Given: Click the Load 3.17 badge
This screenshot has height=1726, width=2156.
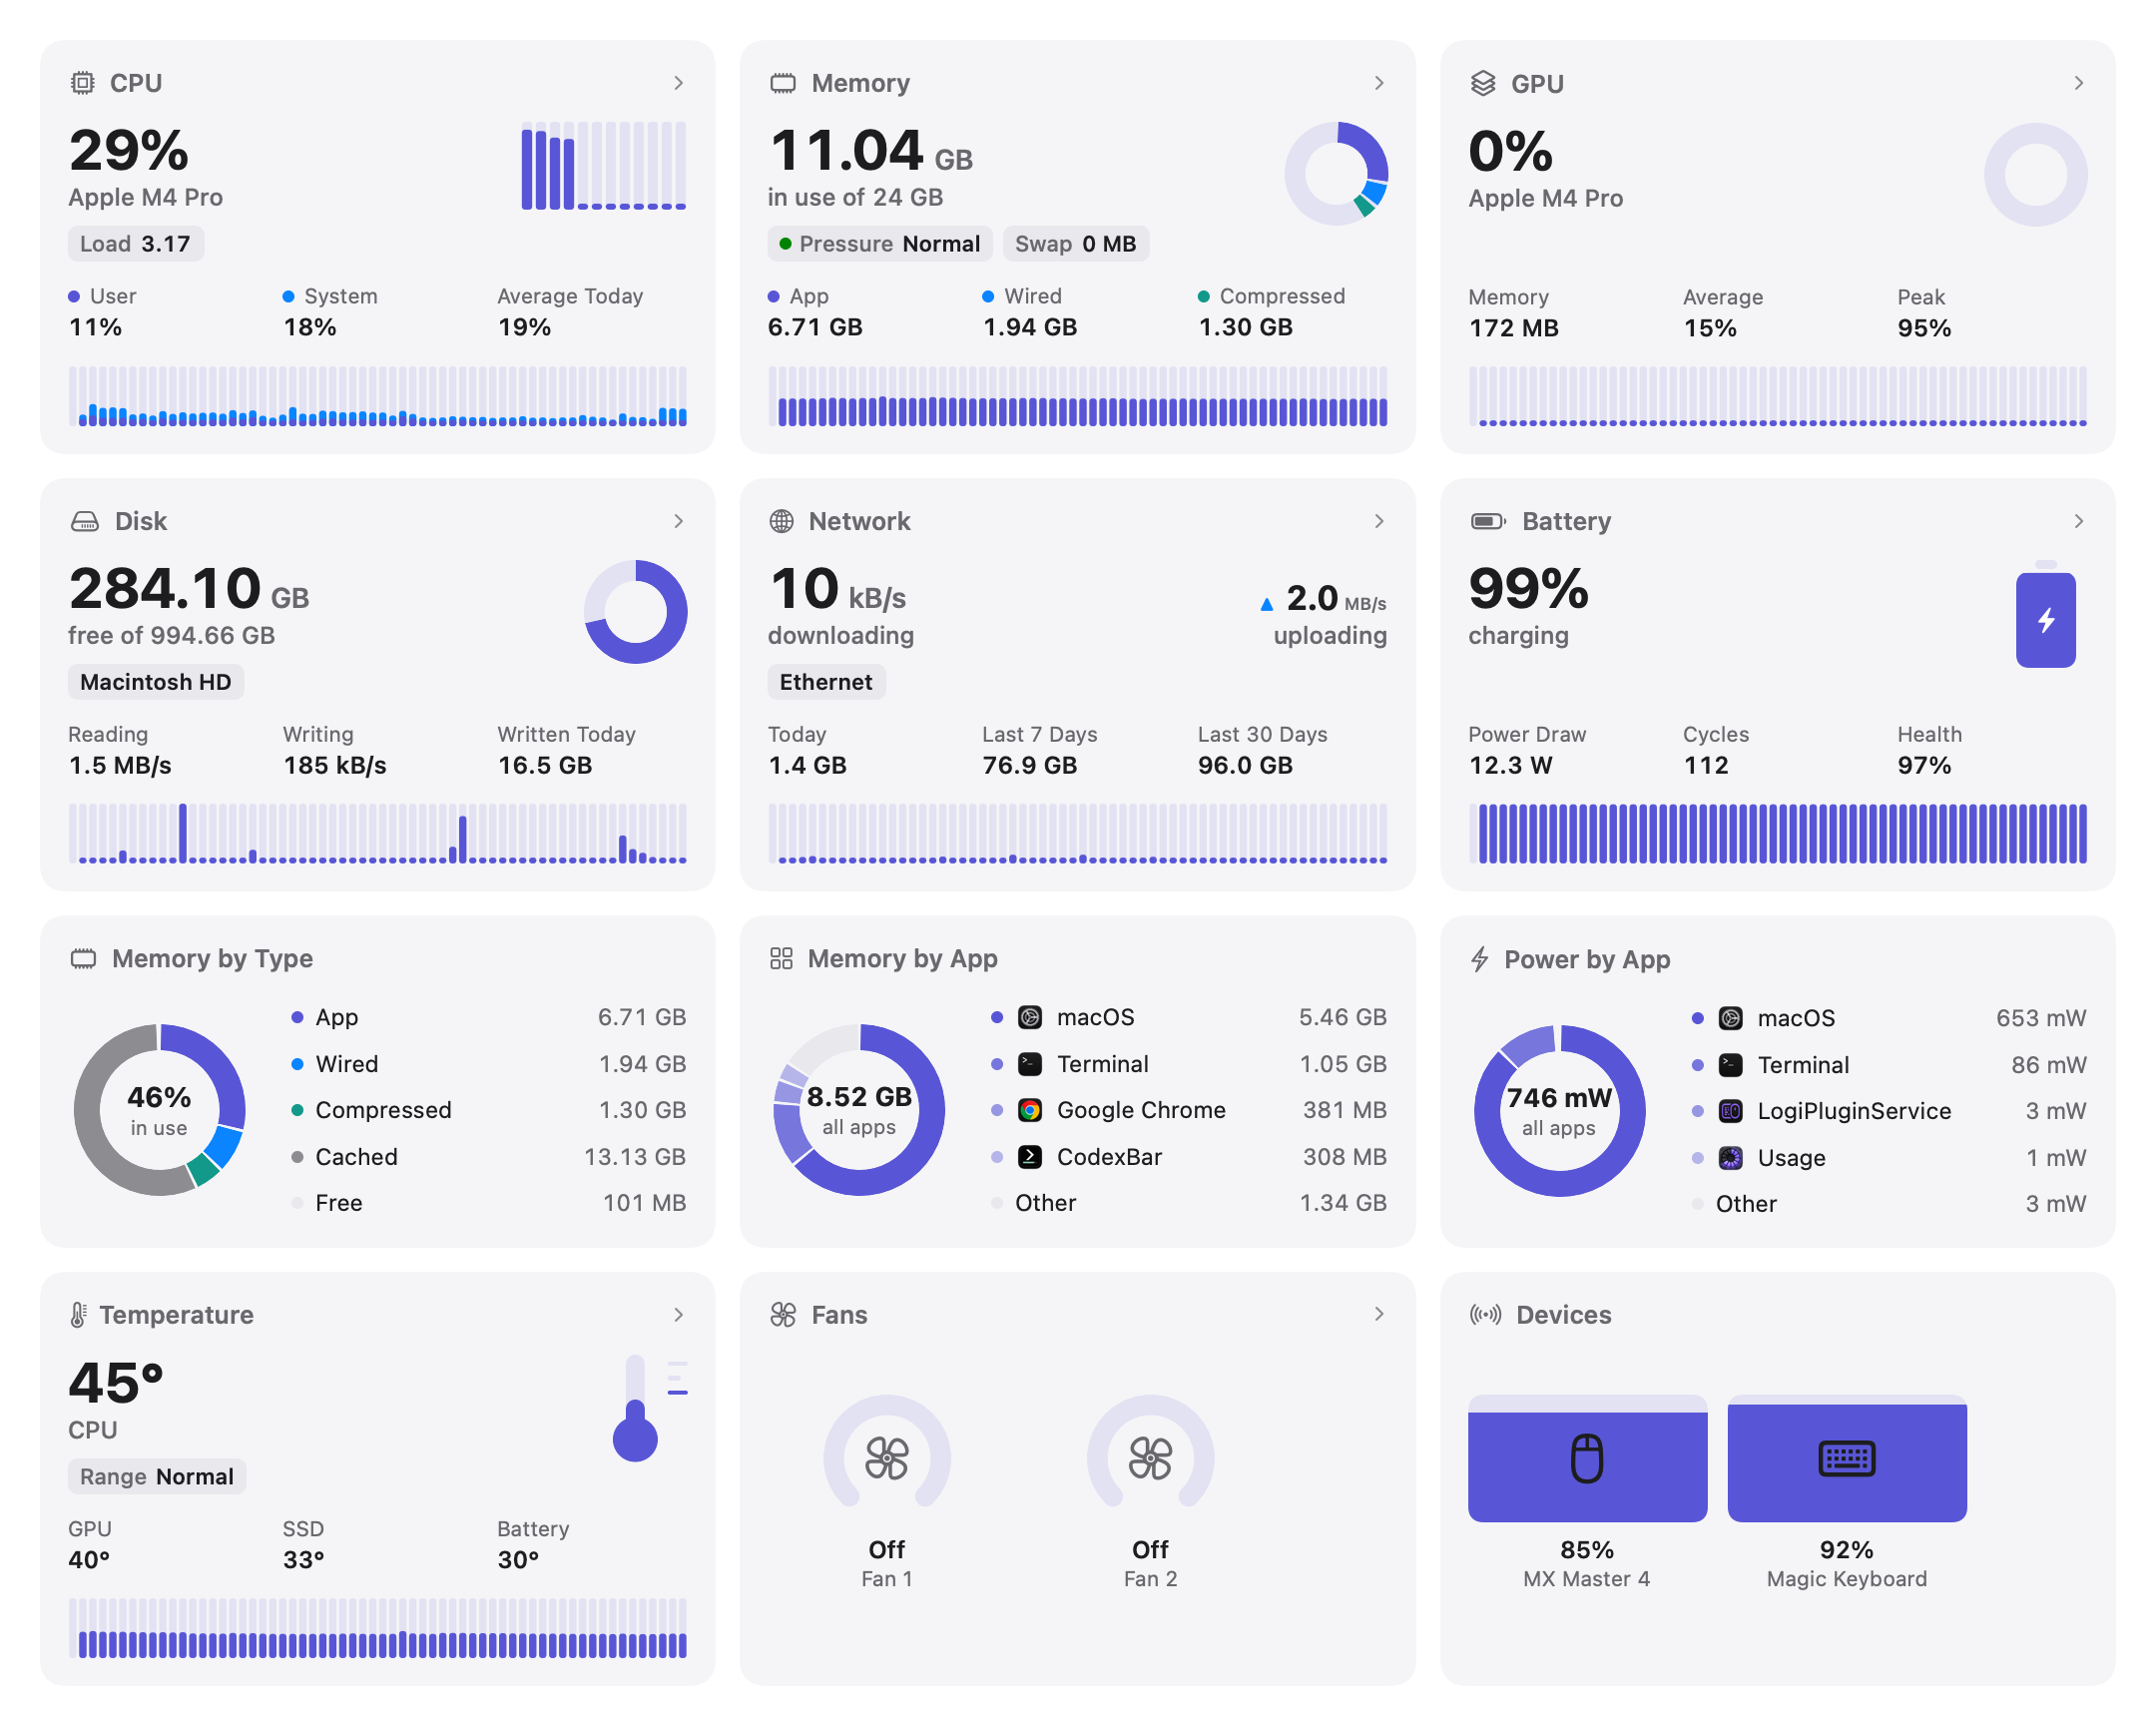Looking at the screenshot, I should click(136, 244).
